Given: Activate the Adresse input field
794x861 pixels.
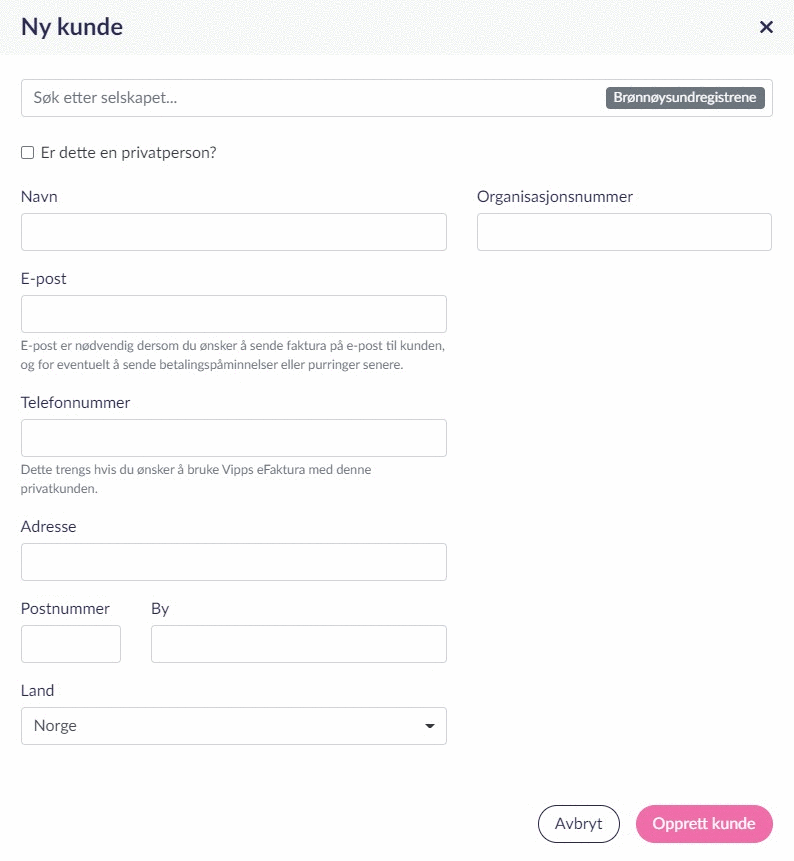Looking at the screenshot, I should (233, 562).
